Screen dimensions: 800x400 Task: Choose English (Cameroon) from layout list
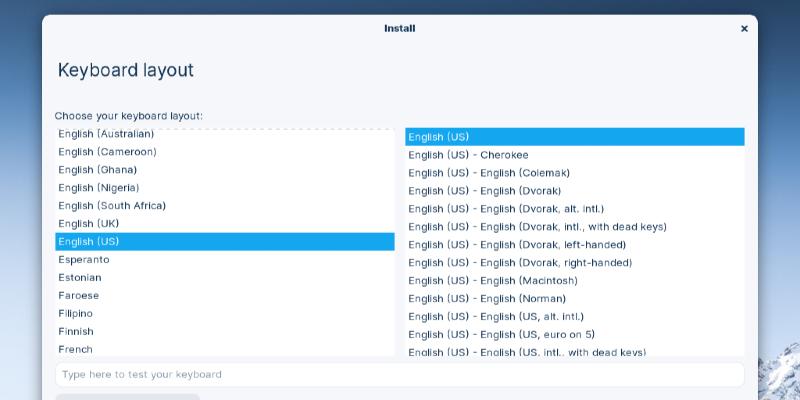107,152
